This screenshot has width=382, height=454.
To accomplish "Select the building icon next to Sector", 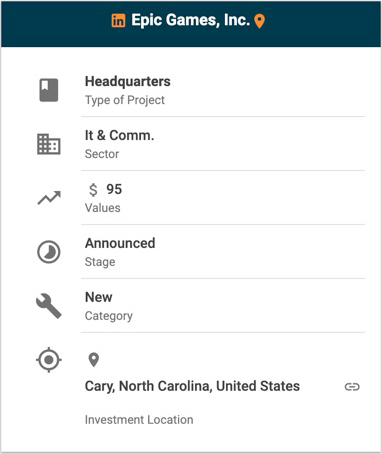I will pyautogui.click(x=49, y=144).
